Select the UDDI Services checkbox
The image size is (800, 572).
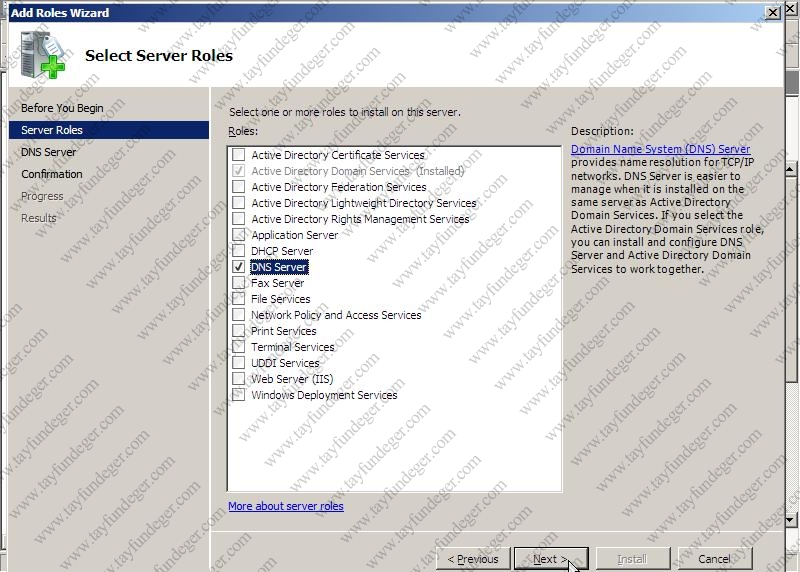(x=238, y=363)
